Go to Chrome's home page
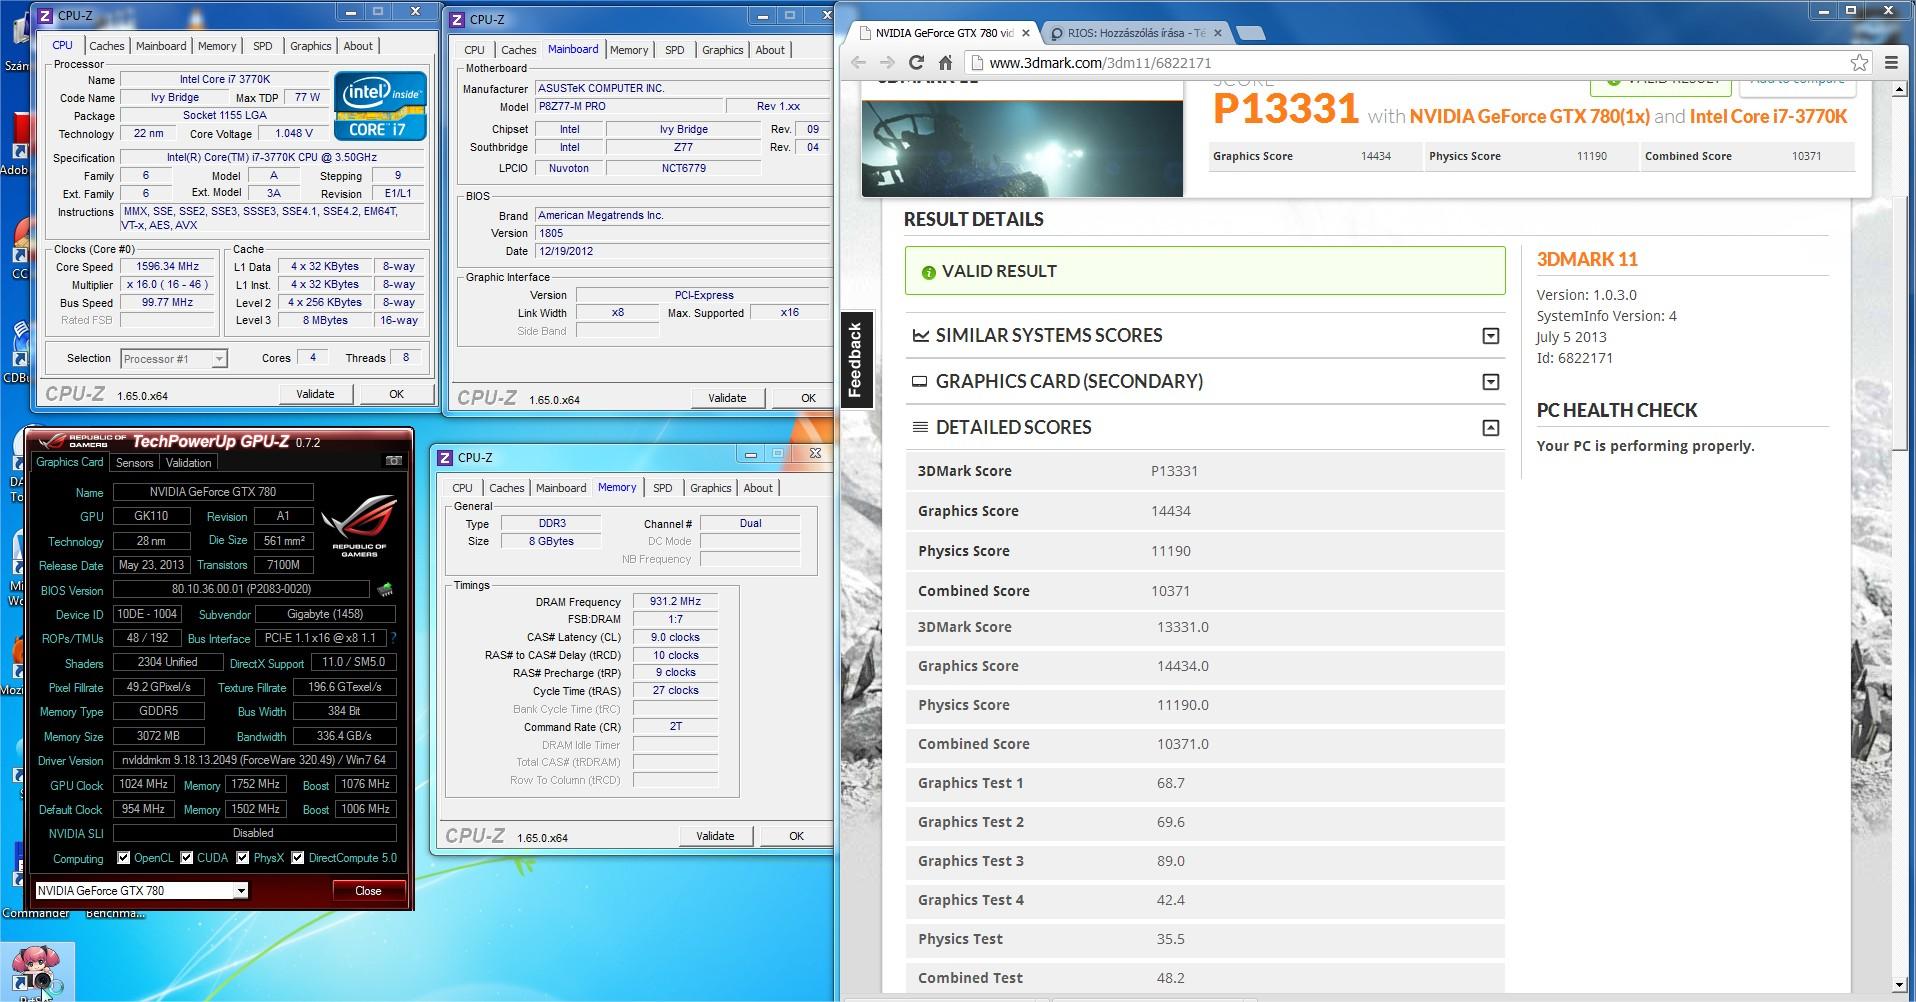1916x1002 pixels. pyautogui.click(x=944, y=62)
